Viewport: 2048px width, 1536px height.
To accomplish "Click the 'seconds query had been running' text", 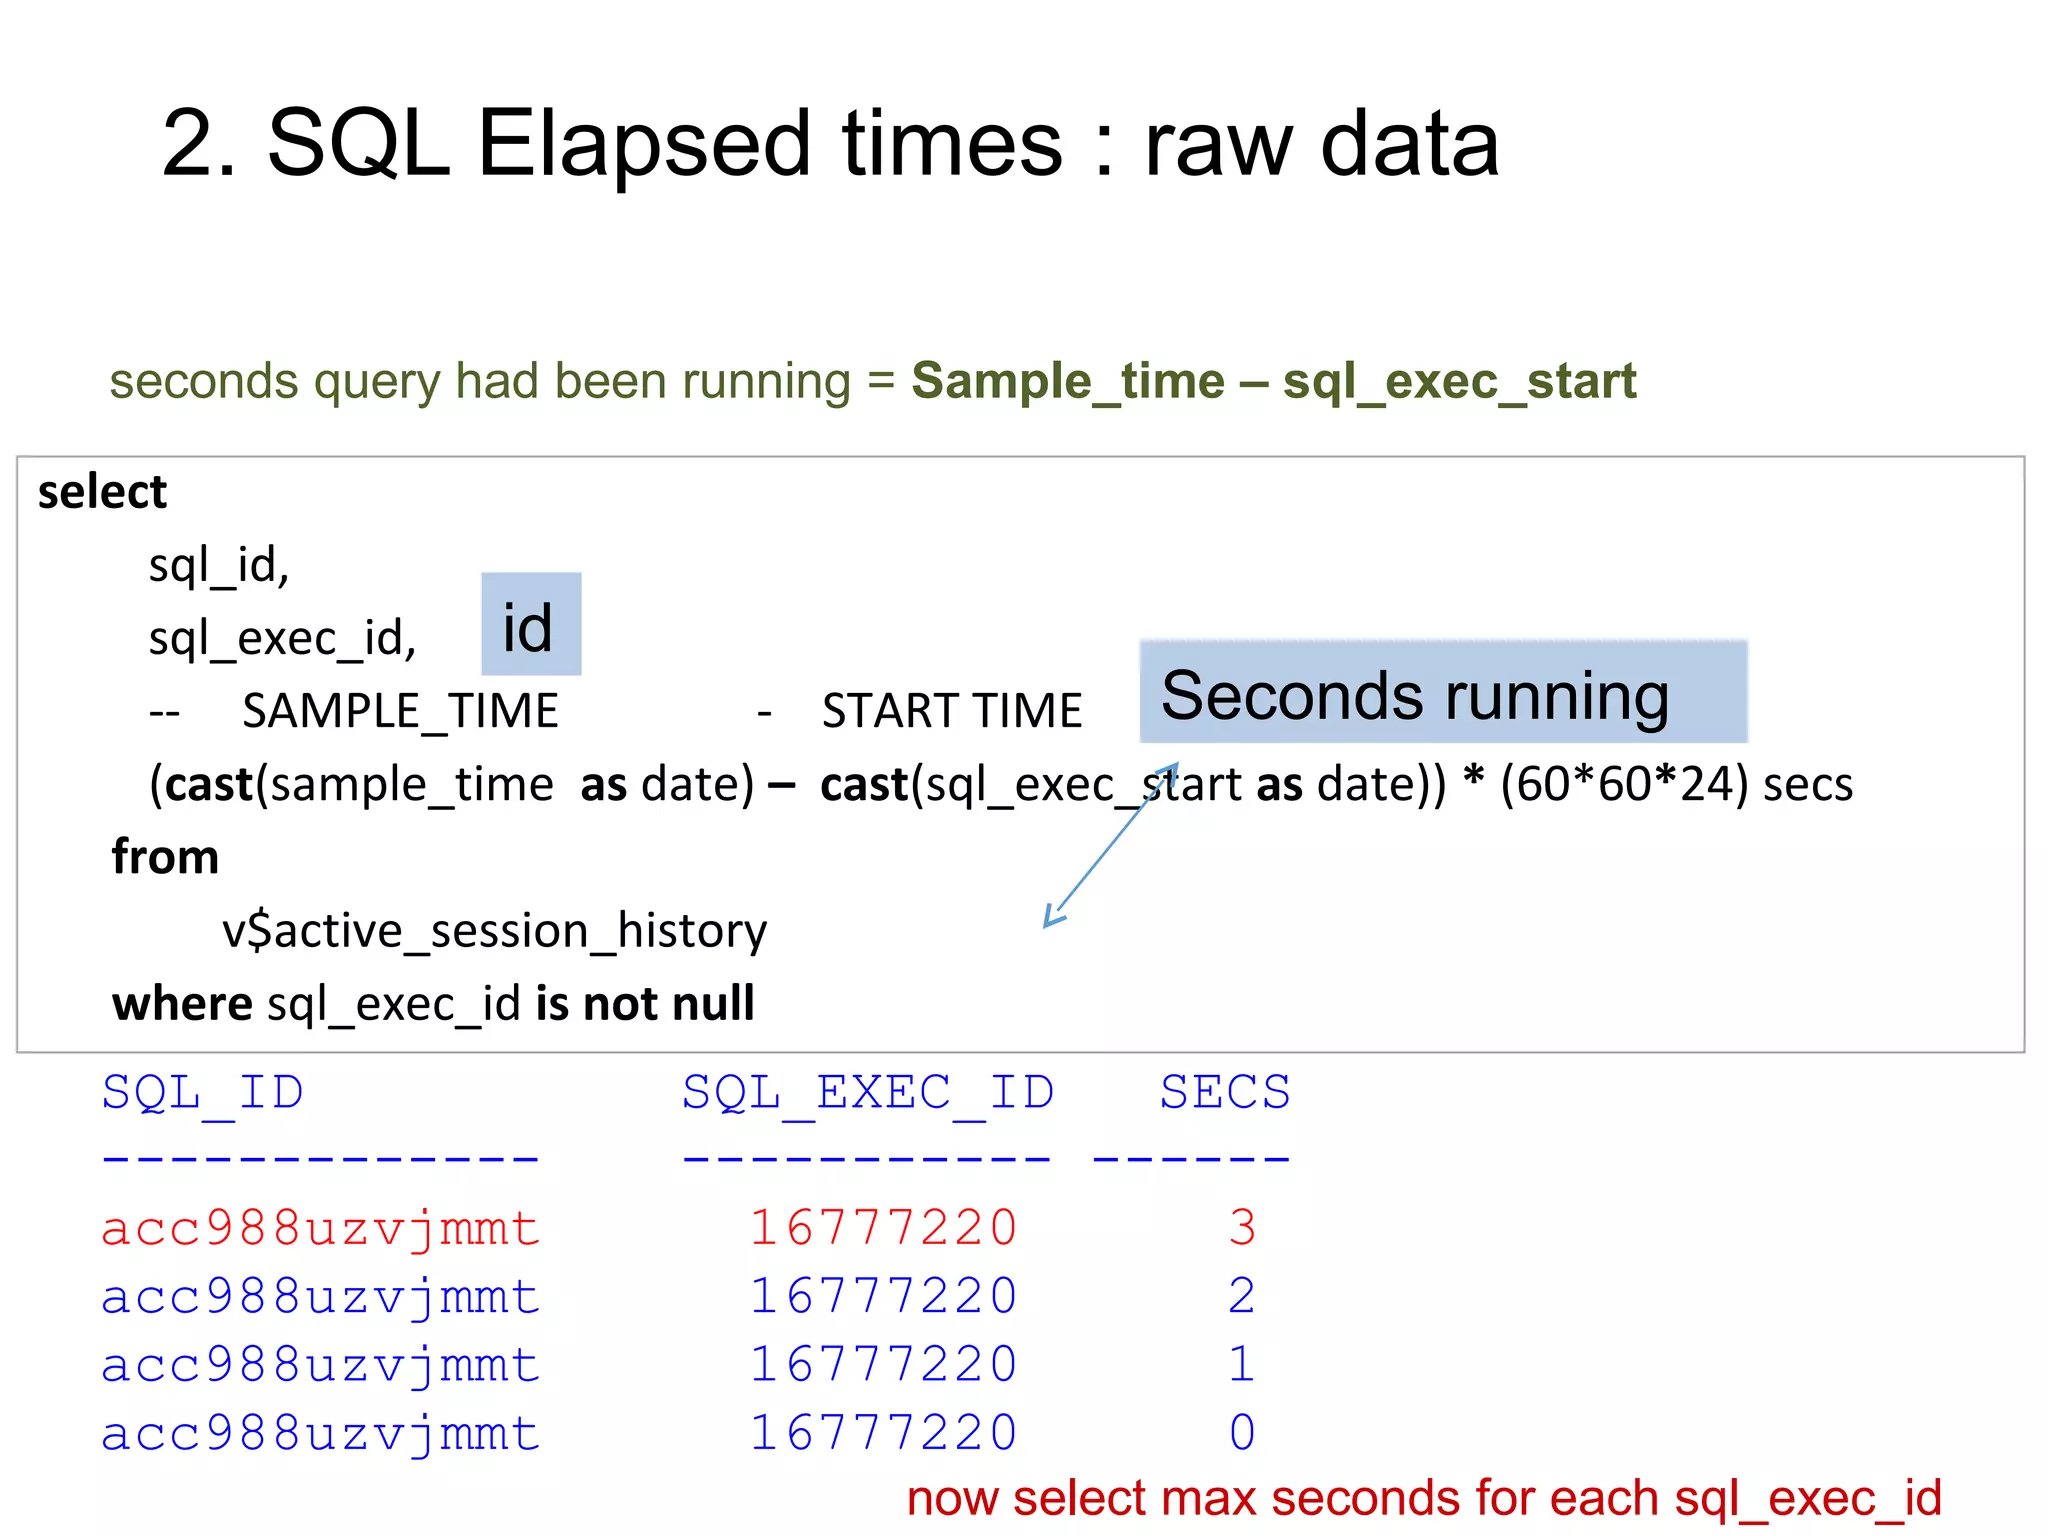I will pos(480,382).
